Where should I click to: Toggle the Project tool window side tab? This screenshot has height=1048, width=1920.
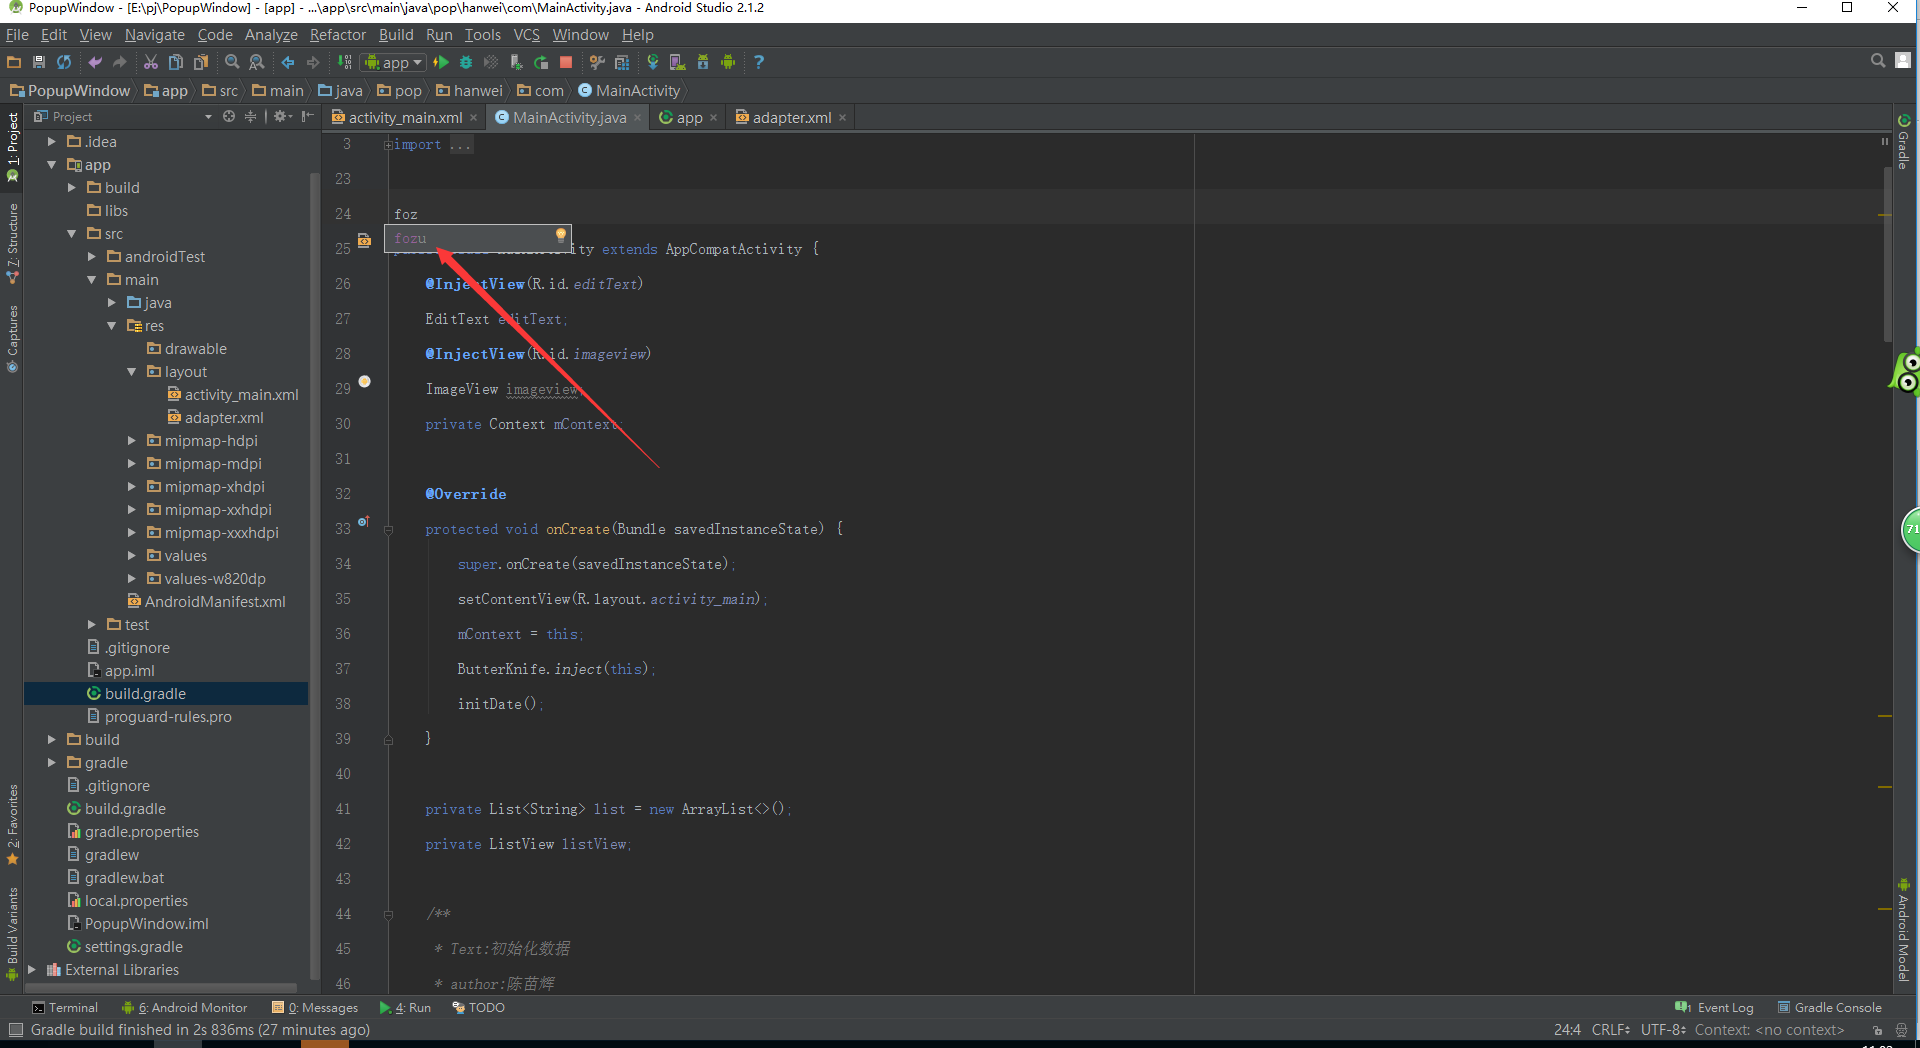(x=12, y=146)
